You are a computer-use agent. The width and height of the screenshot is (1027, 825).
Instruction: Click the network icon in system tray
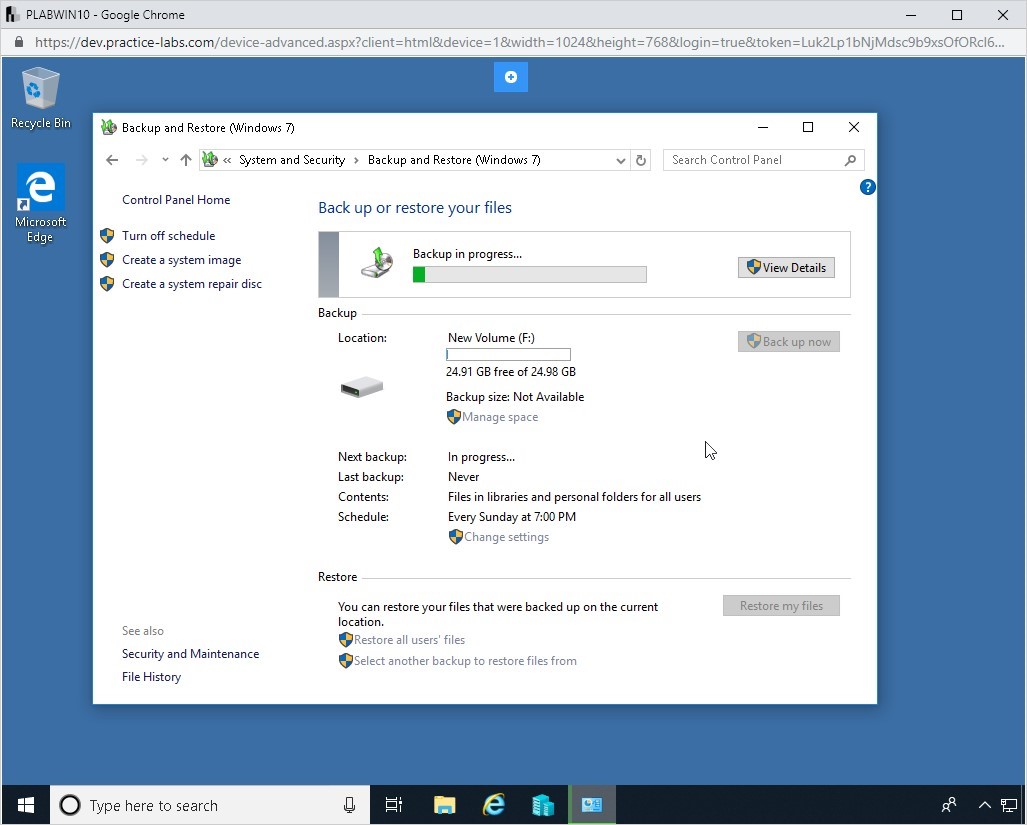pyautogui.click(x=1009, y=805)
